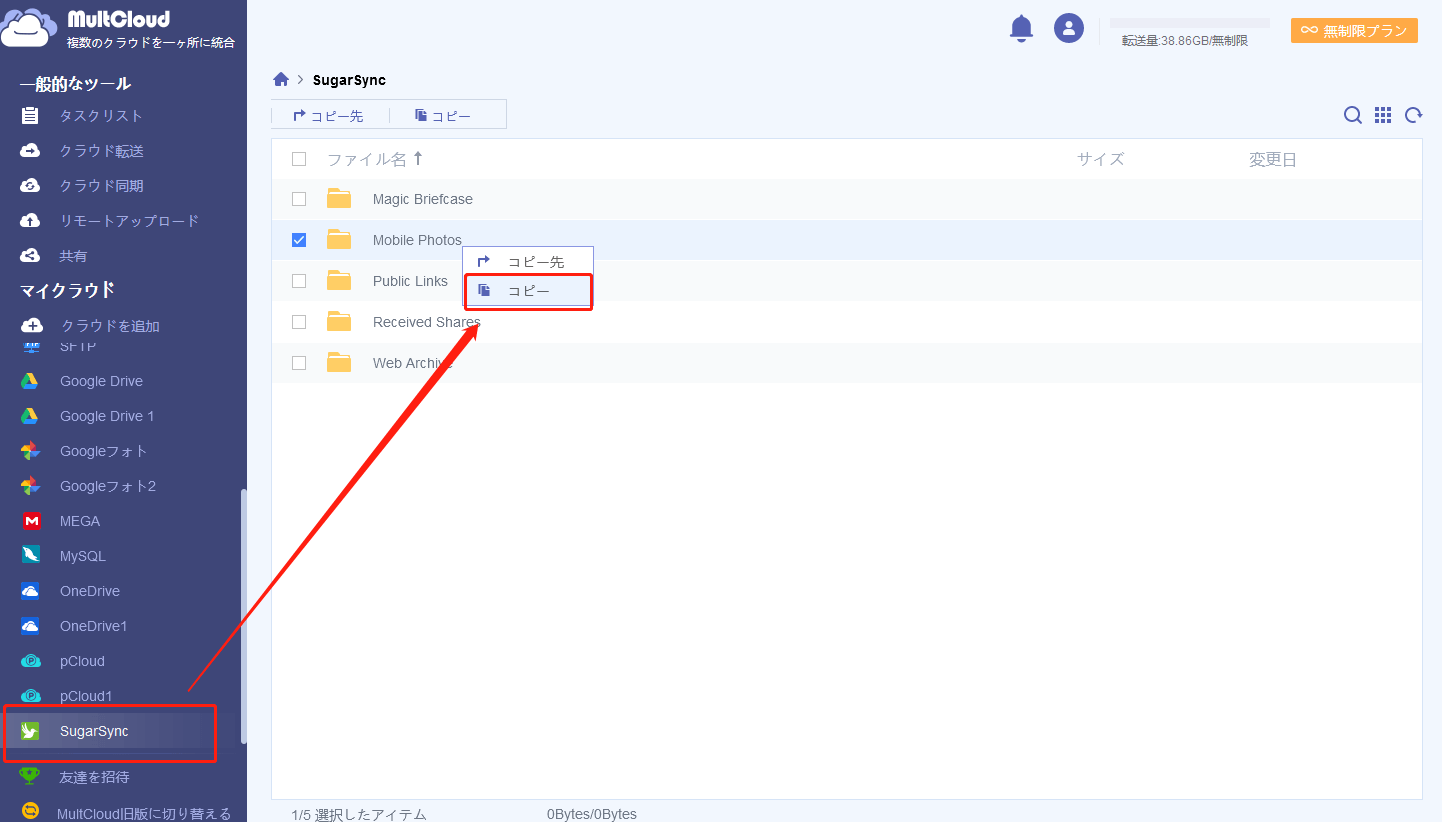Open タスクリスト in the sidebar
The height and width of the screenshot is (822, 1442).
(x=101, y=116)
